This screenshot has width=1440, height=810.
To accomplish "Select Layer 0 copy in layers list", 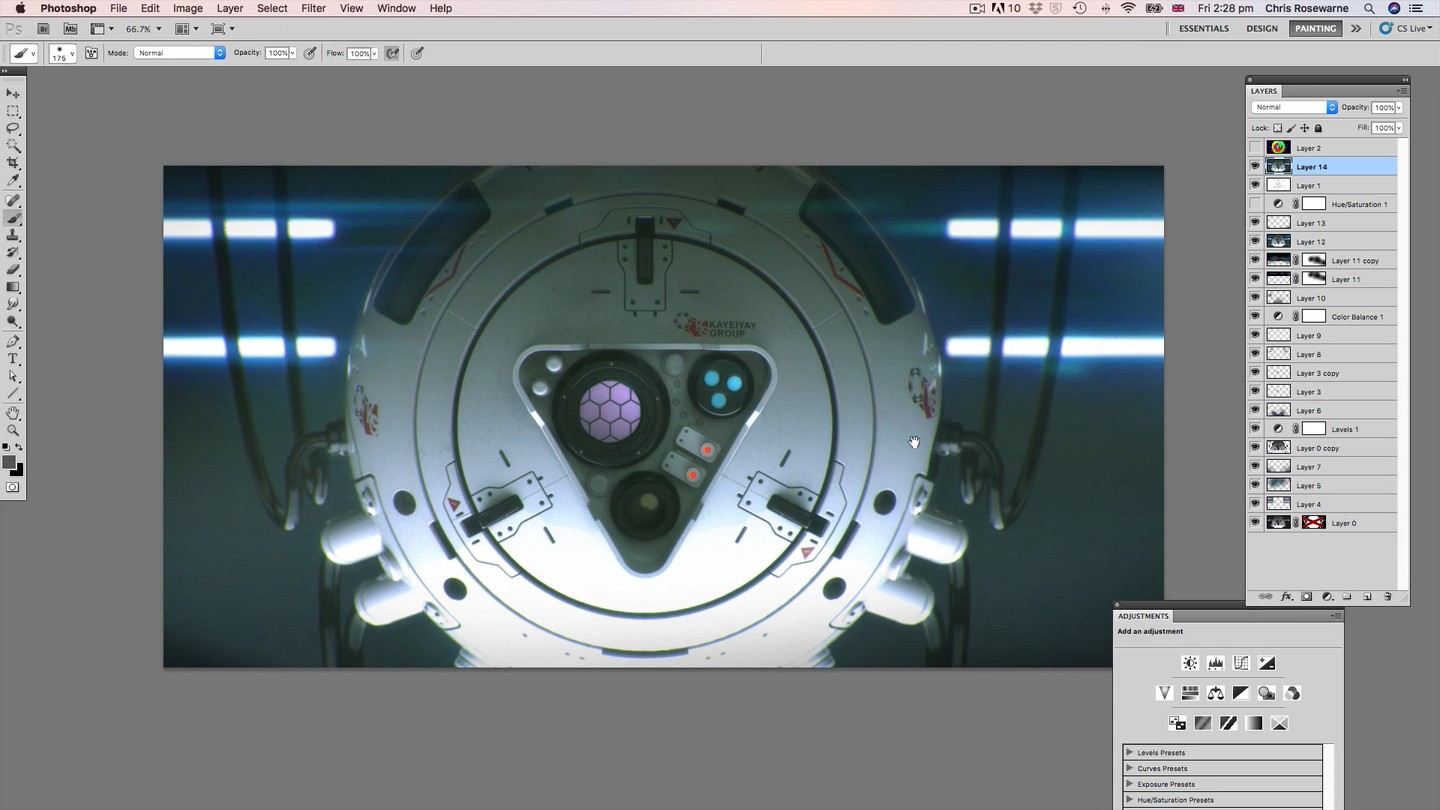I will point(1330,448).
